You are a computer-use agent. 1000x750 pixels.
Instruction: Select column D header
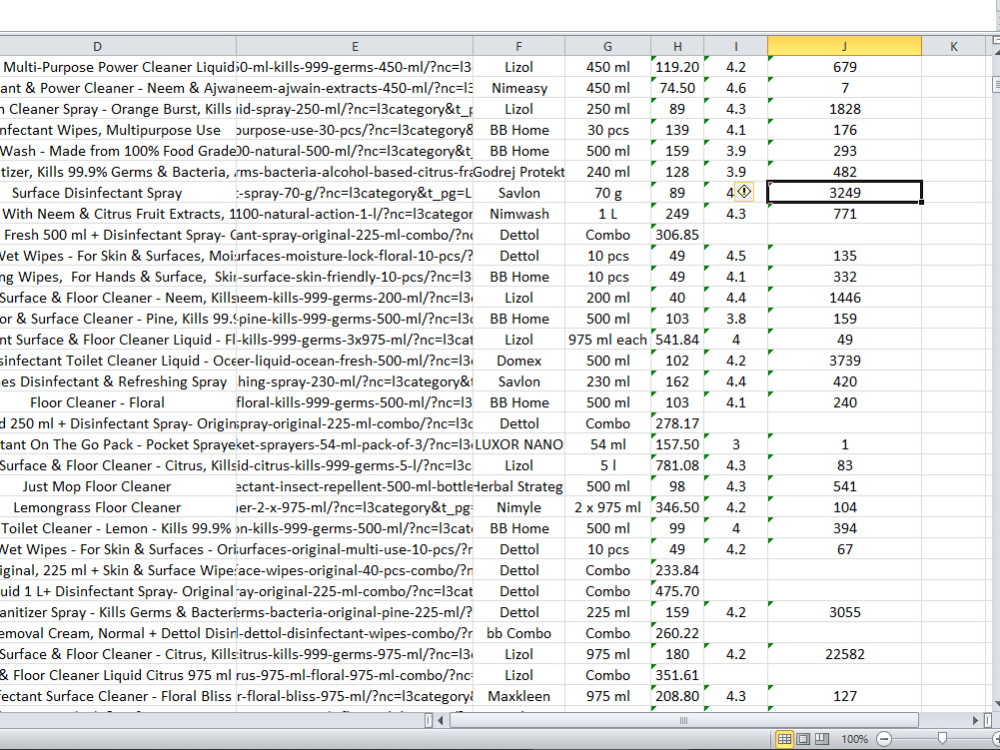[x=97, y=46]
